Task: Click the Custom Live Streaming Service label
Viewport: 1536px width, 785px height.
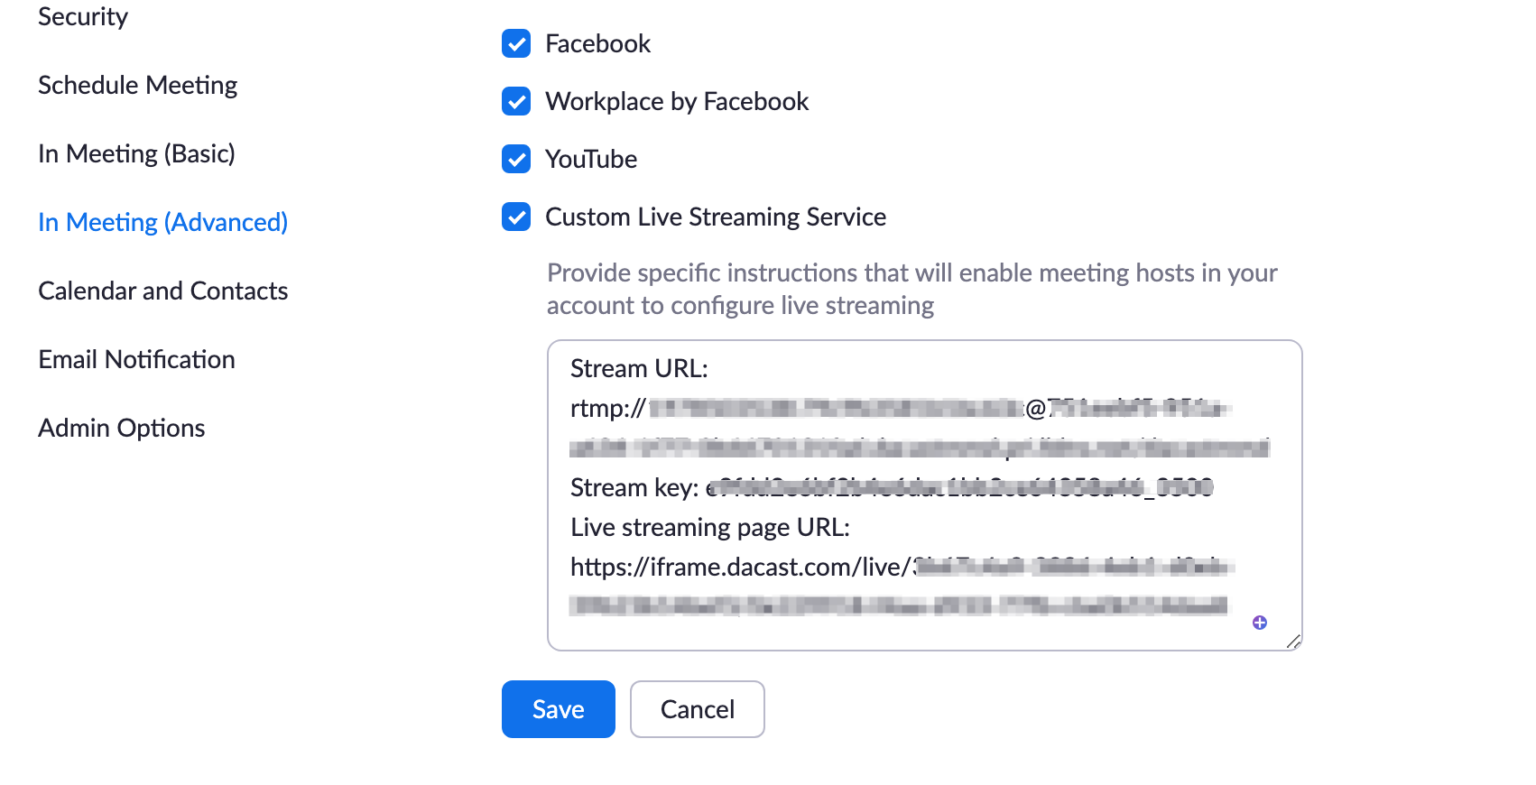Action: pos(715,217)
